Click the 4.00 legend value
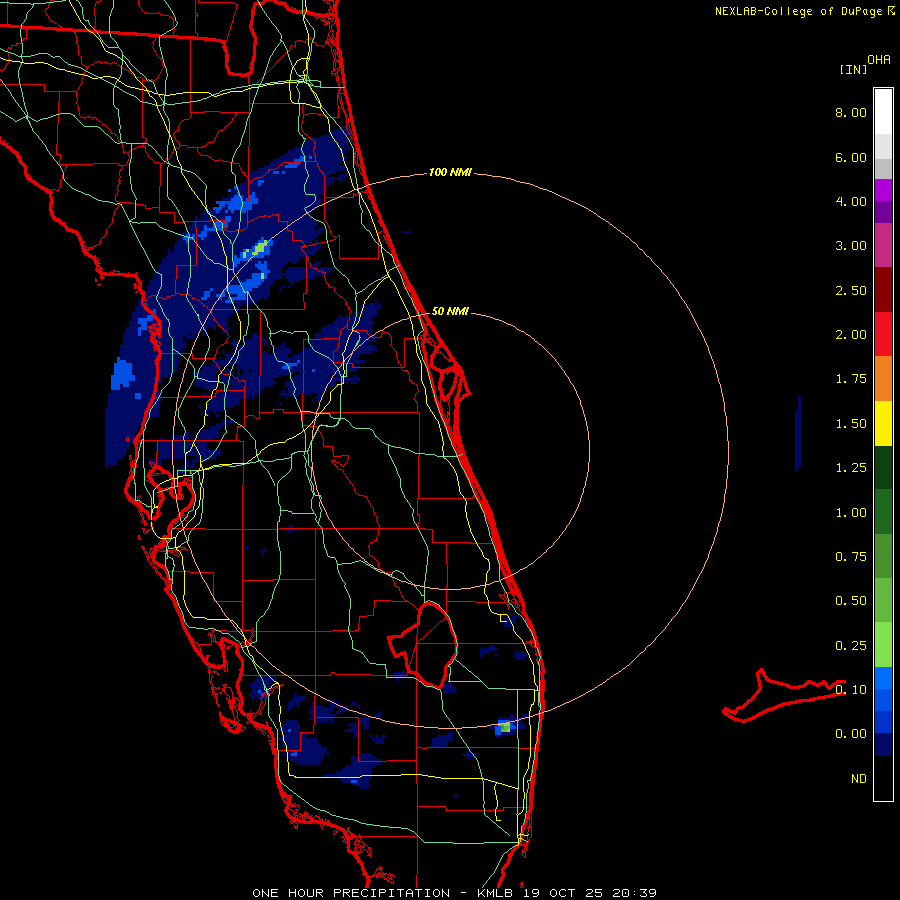The width and height of the screenshot is (900, 900). (851, 201)
